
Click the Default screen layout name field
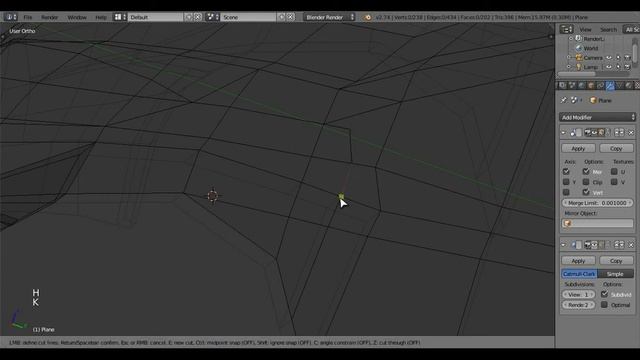pos(156,17)
